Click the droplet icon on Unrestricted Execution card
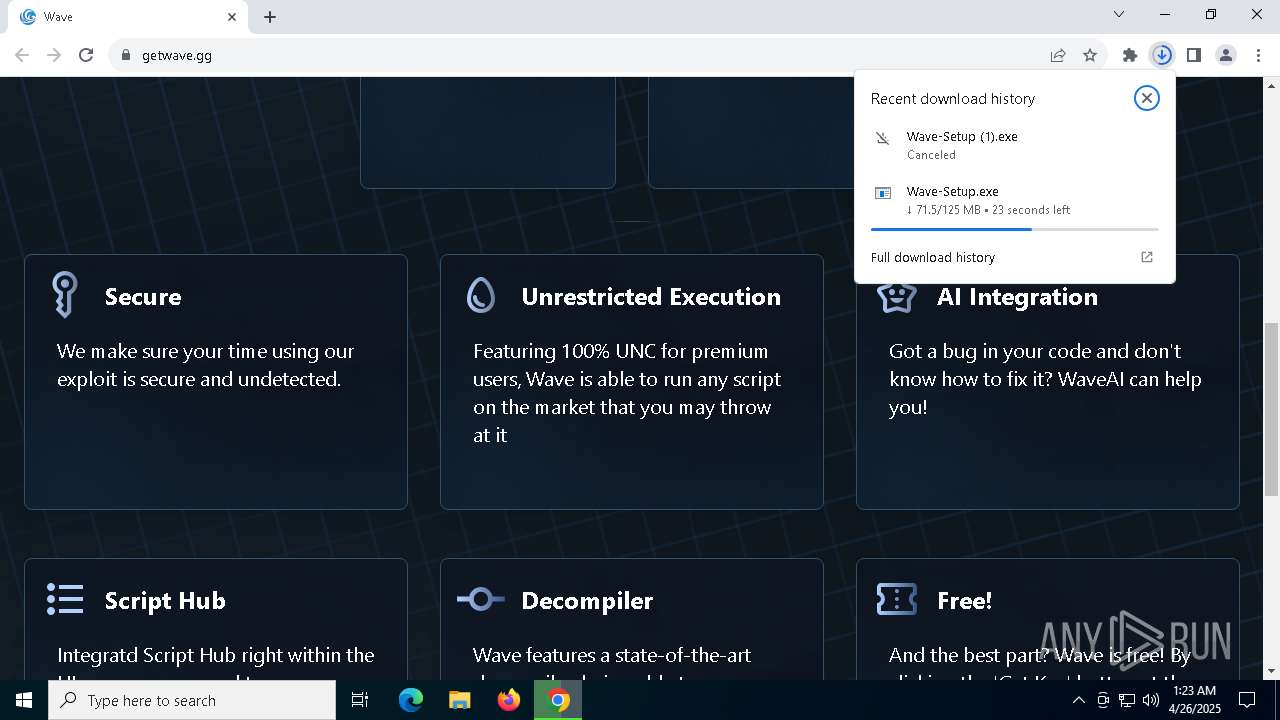Viewport: 1280px width, 720px height. coord(481,295)
